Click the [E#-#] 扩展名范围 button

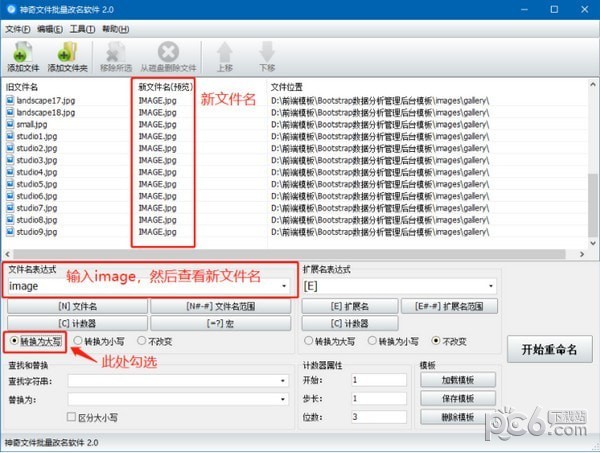(x=449, y=306)
